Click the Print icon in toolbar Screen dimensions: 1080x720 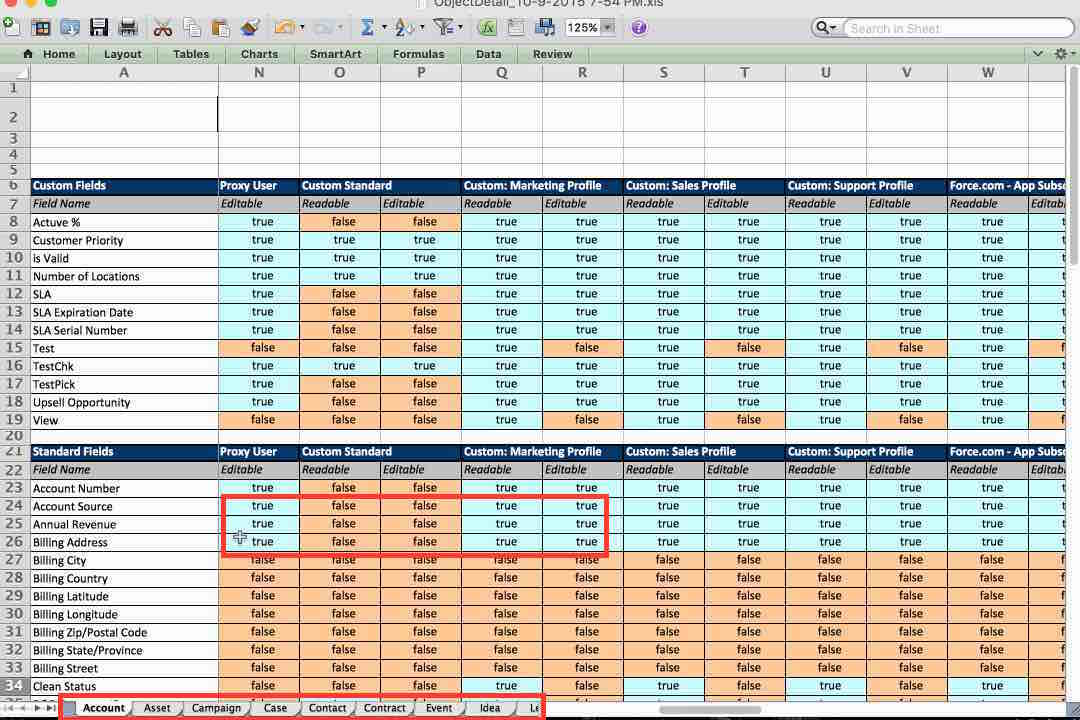(x=128, y=28)
